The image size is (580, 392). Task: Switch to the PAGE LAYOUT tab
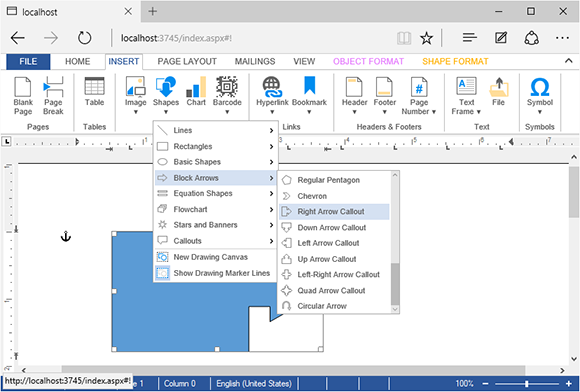[x=187, y=61]
